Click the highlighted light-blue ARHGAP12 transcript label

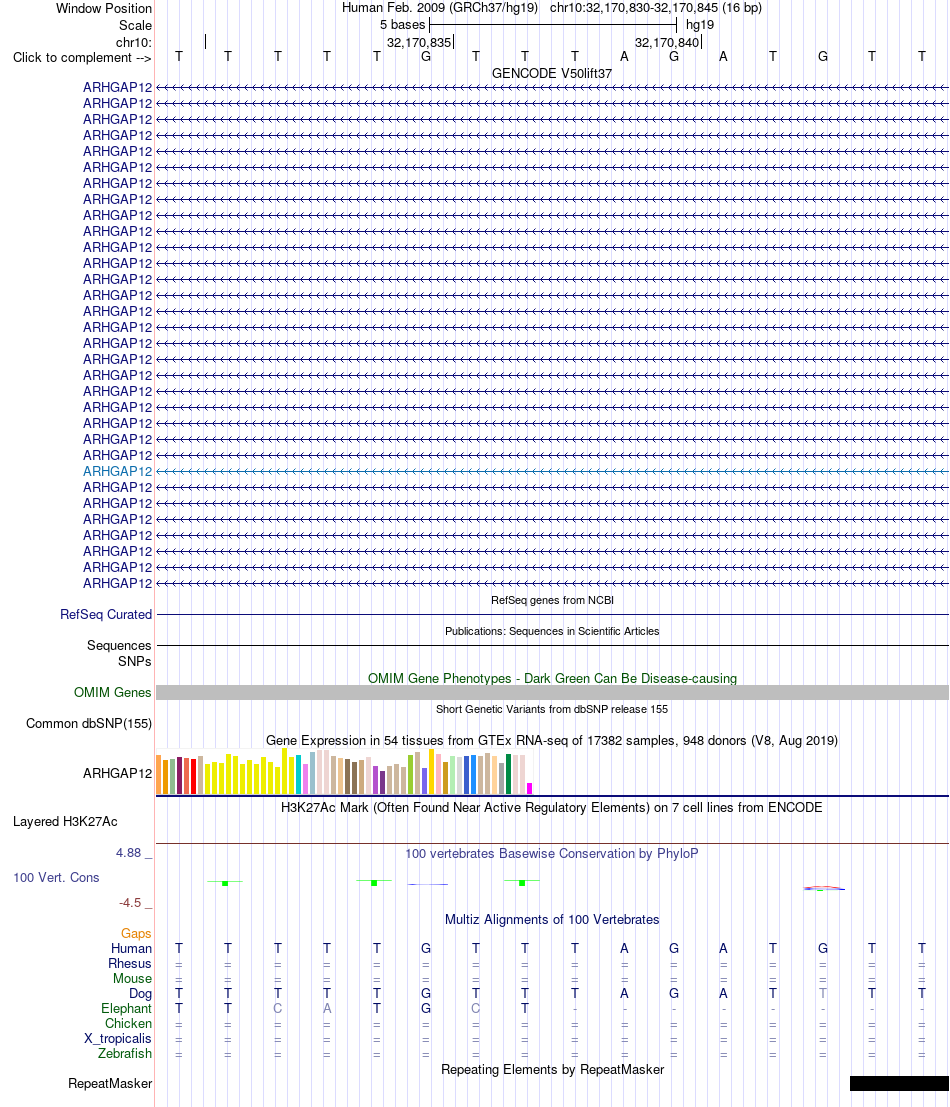117,472
